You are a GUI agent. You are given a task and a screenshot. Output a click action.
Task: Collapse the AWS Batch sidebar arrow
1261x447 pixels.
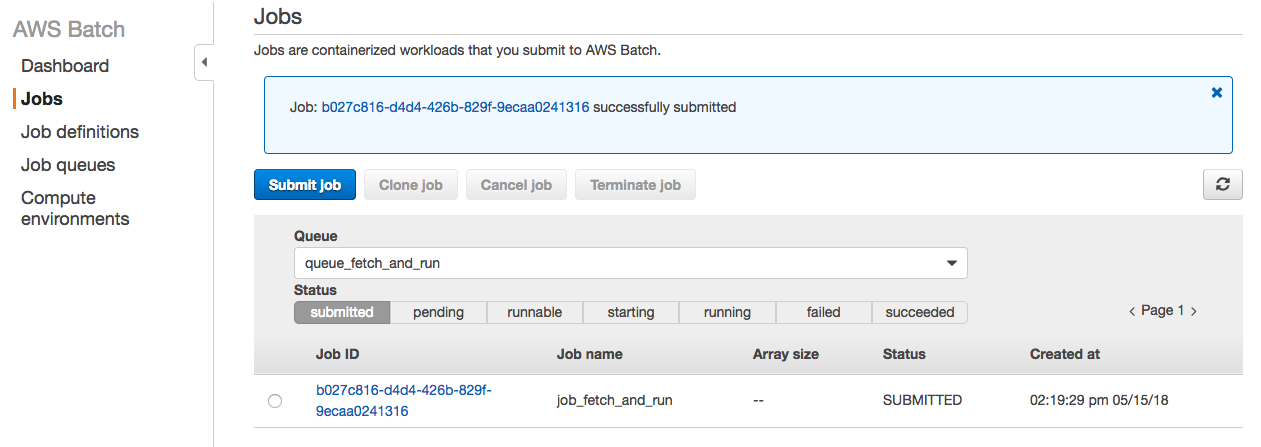(x=204, y=63)
